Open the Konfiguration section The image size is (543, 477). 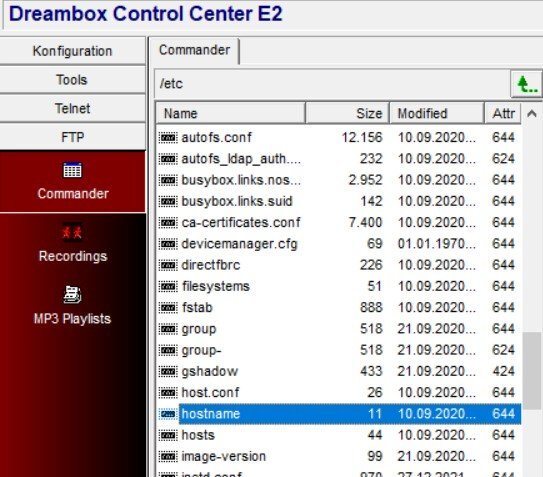(x=72, y=51)
